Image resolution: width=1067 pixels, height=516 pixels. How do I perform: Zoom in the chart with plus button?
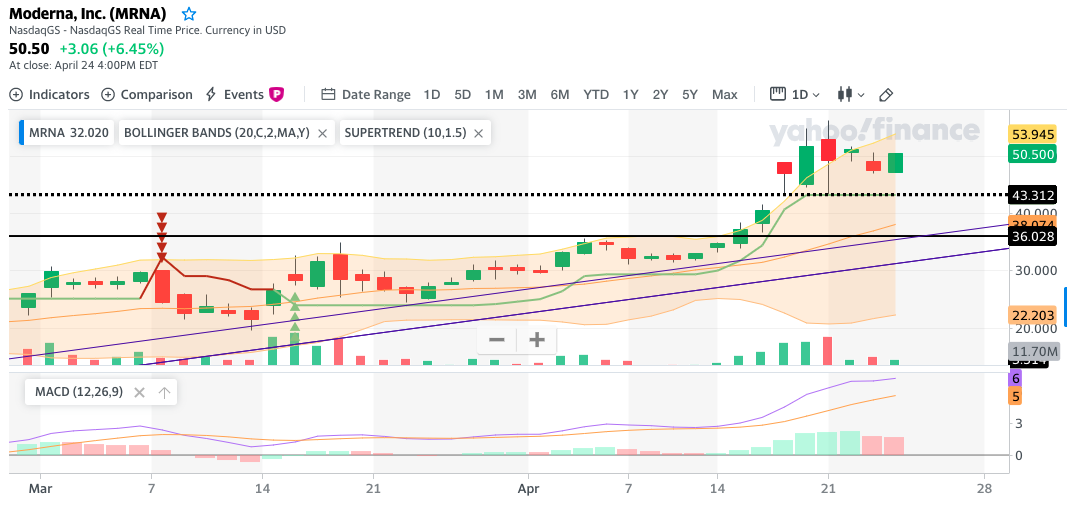[537, 340]
